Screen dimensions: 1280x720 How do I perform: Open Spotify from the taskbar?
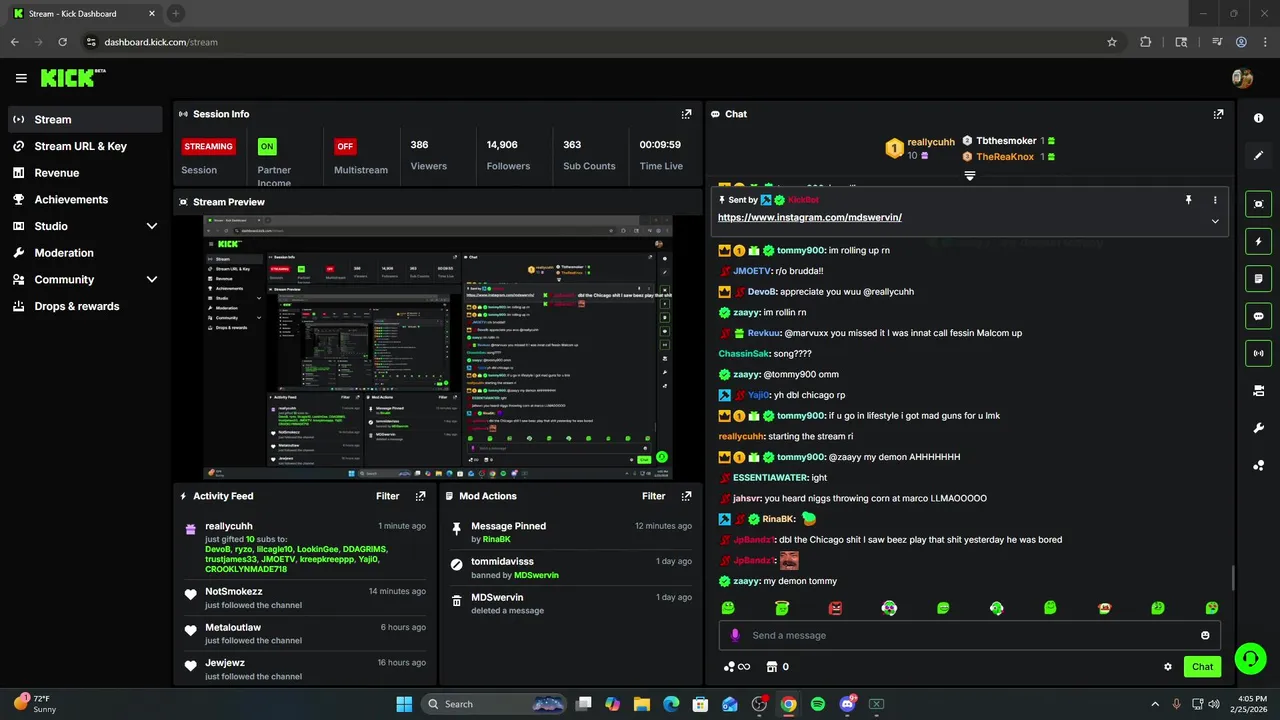[x=818, y=704]
